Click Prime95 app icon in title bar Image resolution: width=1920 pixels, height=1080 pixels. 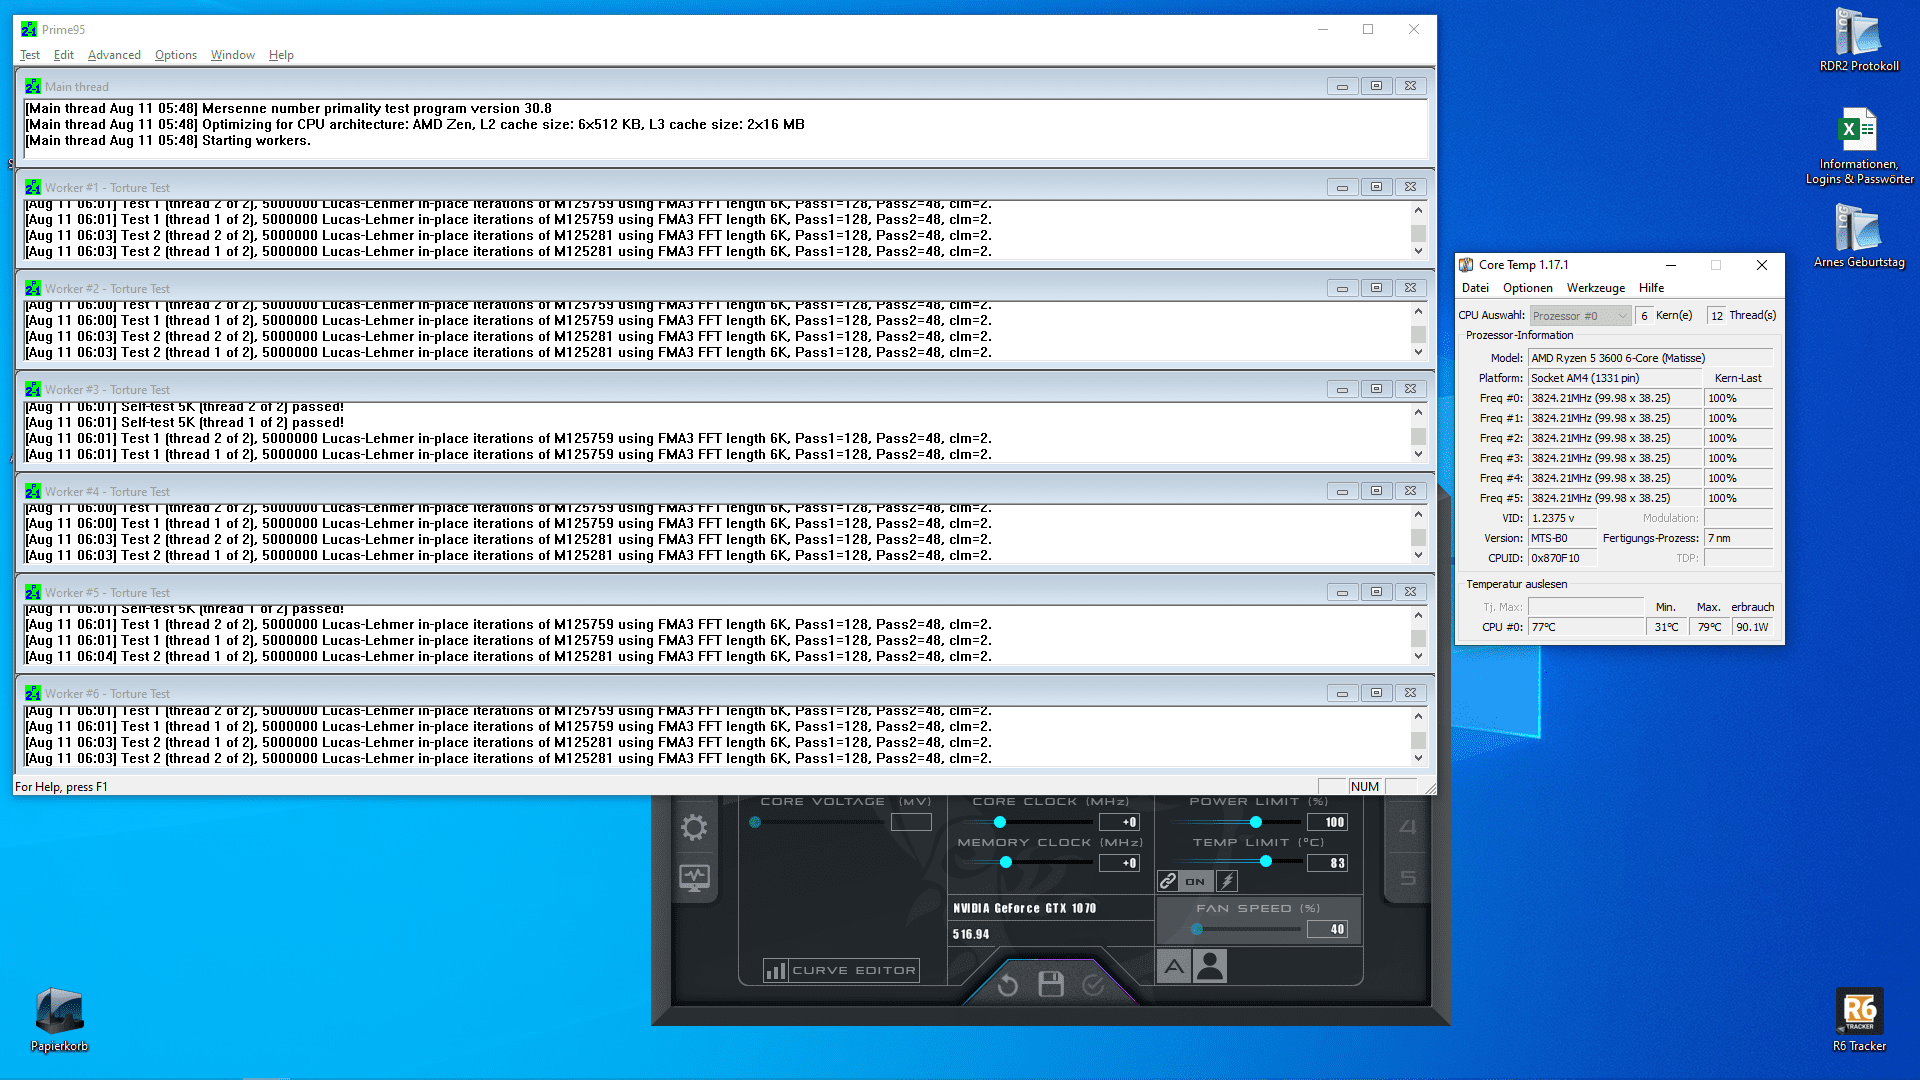pos(29,29)
